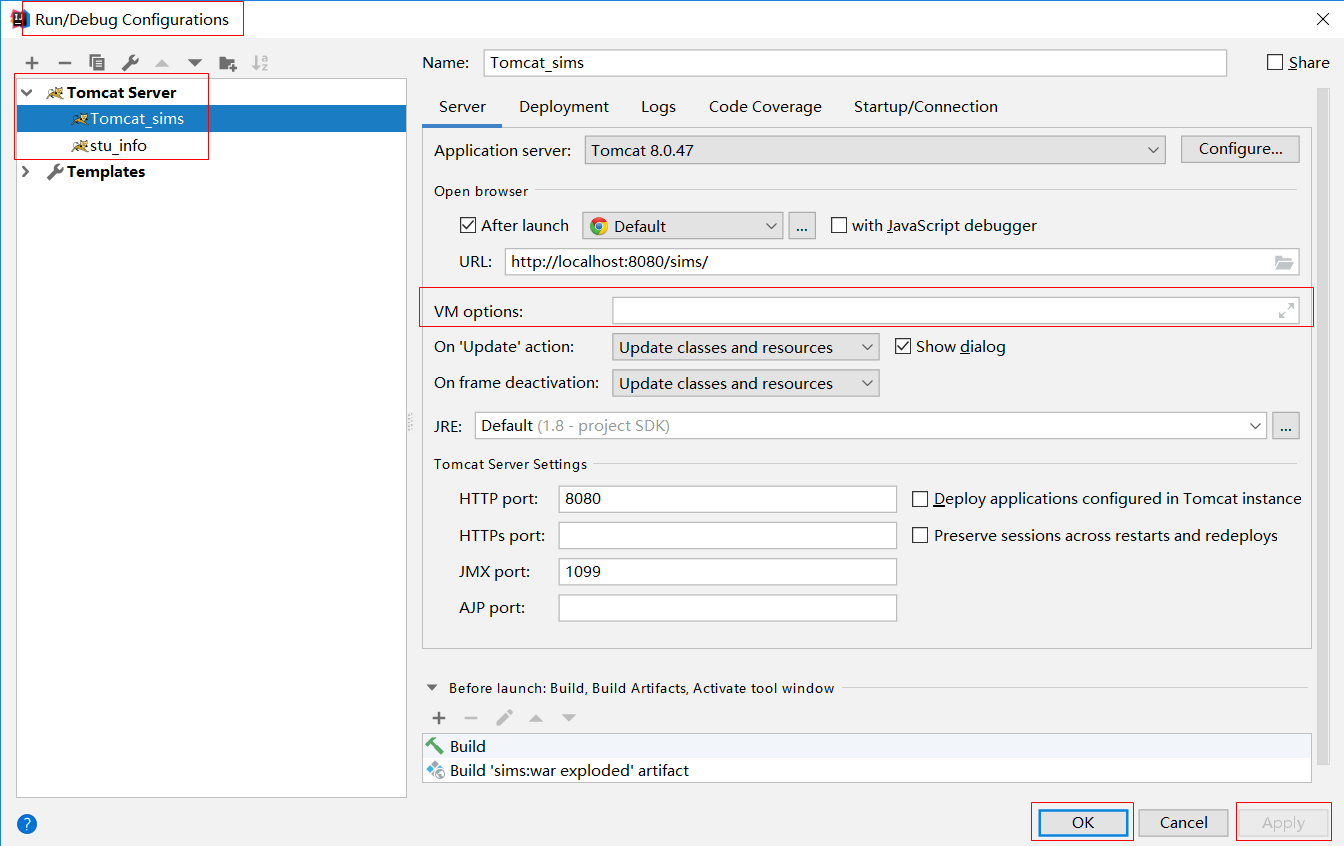Image resolution: width=1344 pixels, height=846 pixels.
Task: Collapse the Tomcat Server tree node
Action: point(27,92)
